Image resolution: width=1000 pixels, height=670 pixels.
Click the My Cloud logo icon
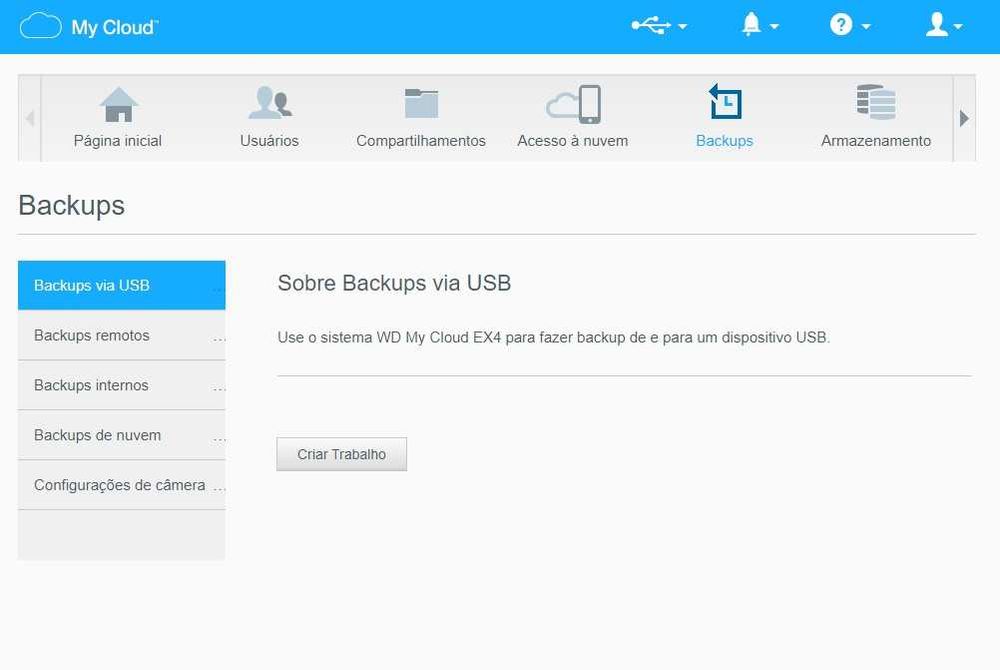41,26
